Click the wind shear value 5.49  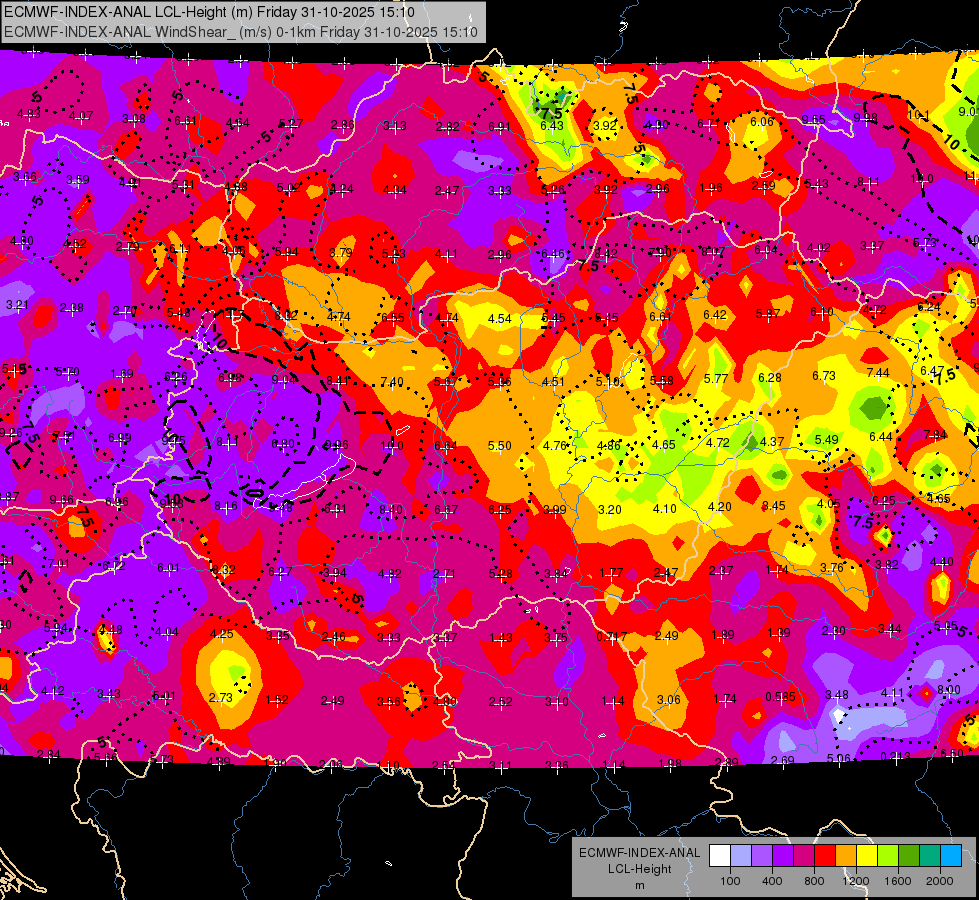coord(826,439)
